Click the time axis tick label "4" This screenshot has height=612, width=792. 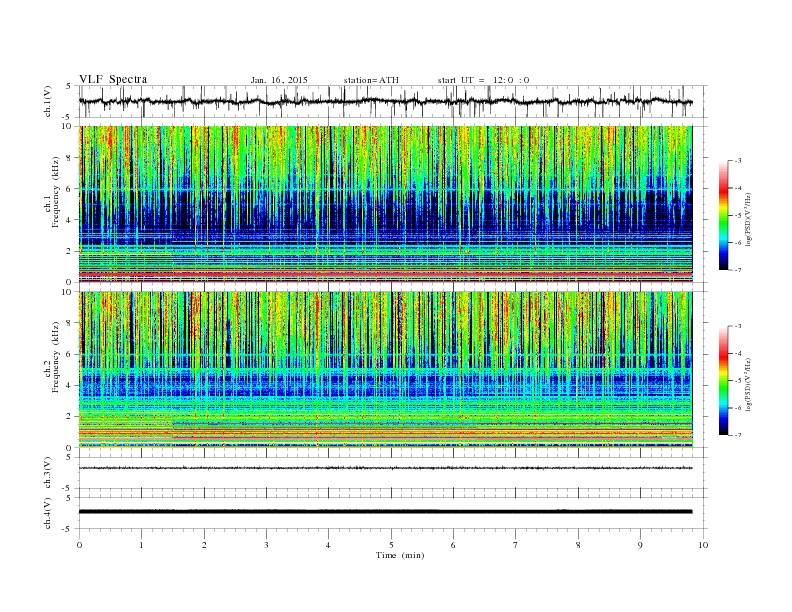[328, 545]
